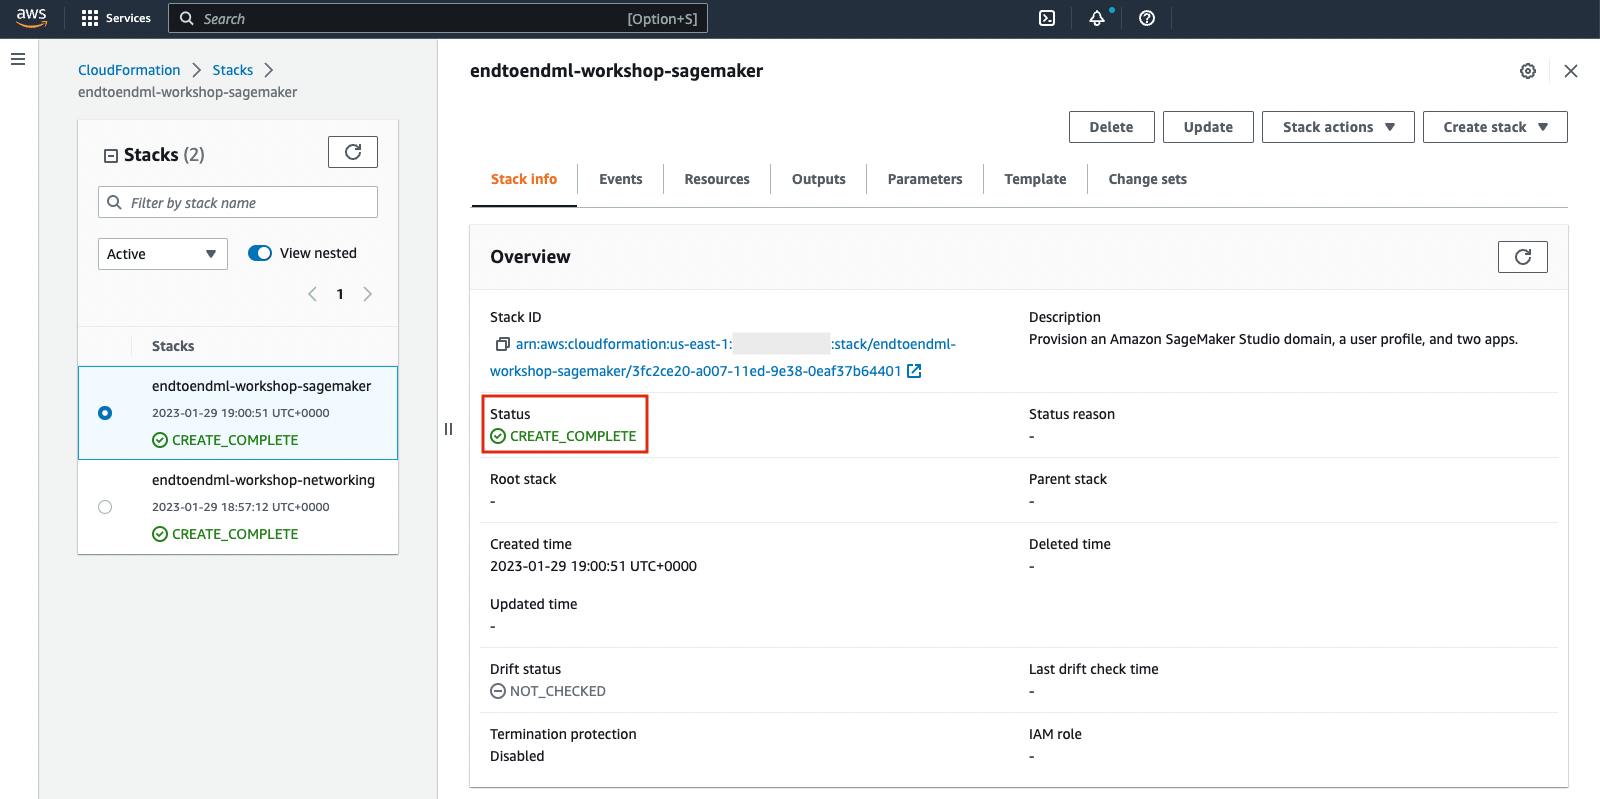
Task: Open the help question-mark menu
Action: (1147, 18)
